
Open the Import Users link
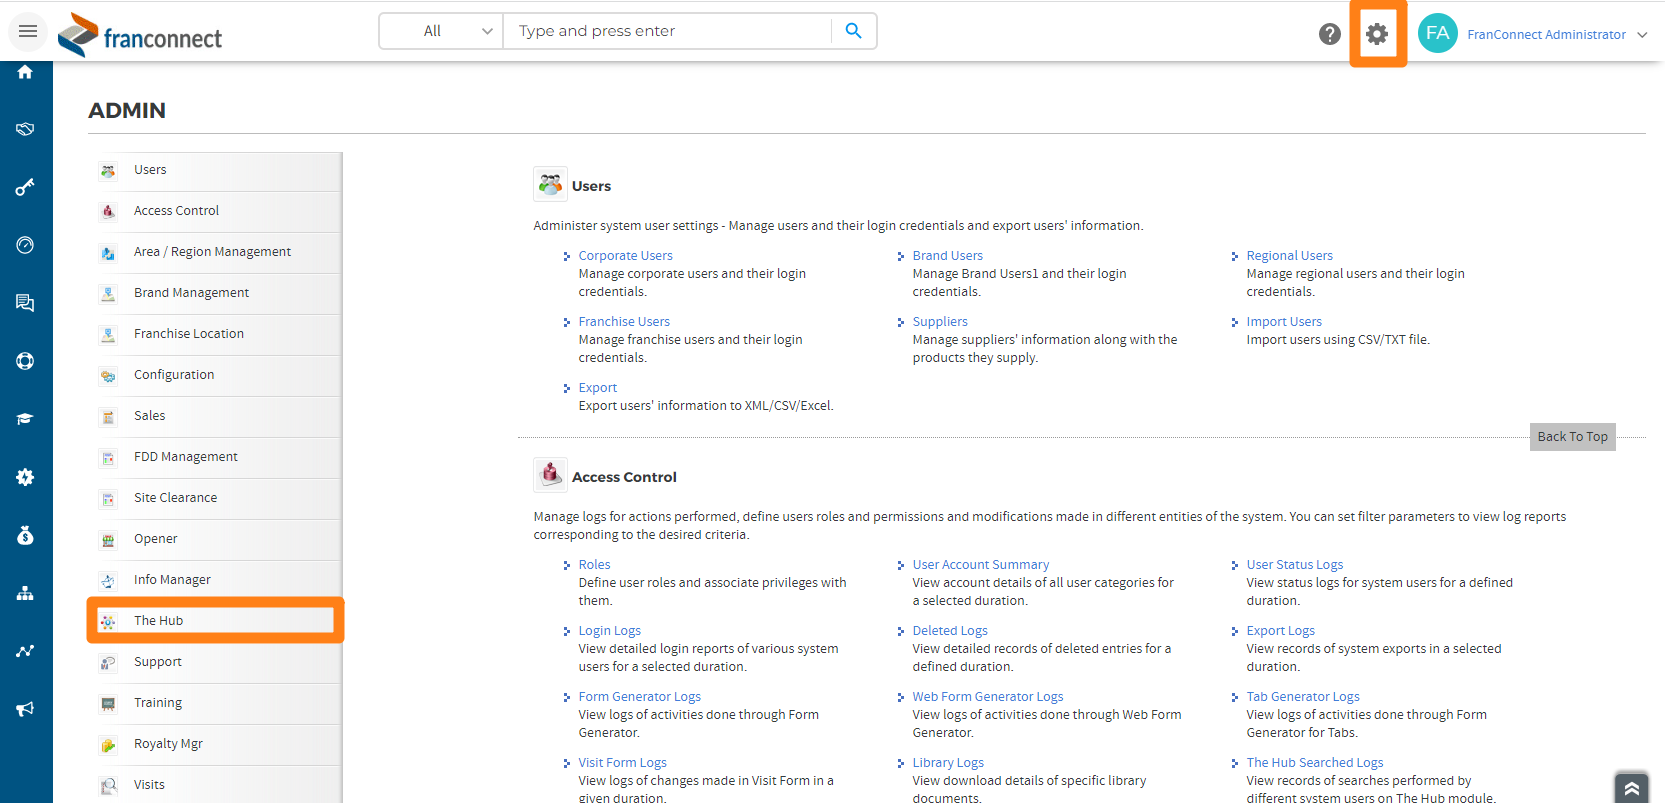(x=1284, y=322)
